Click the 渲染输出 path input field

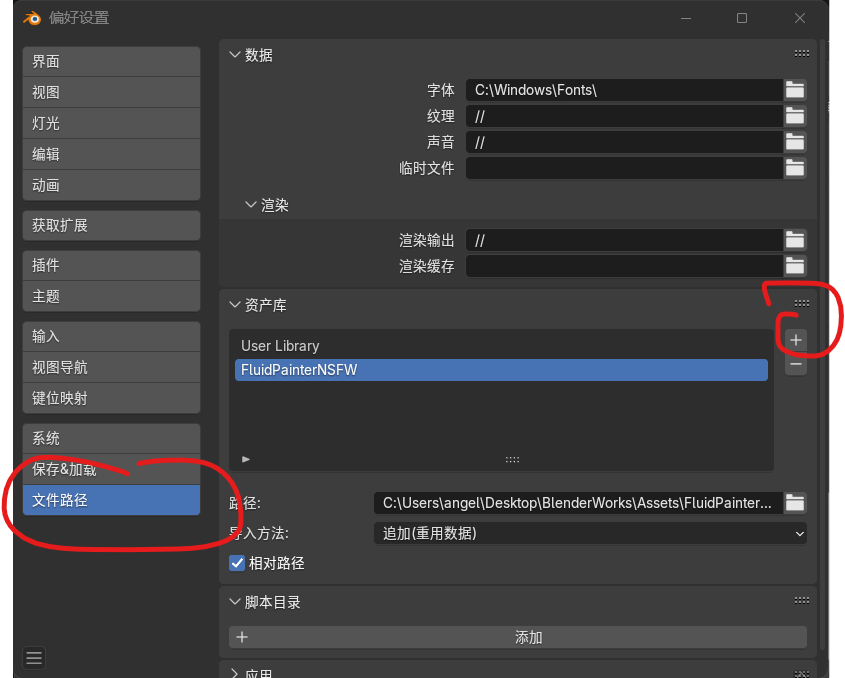click(625, 240)
